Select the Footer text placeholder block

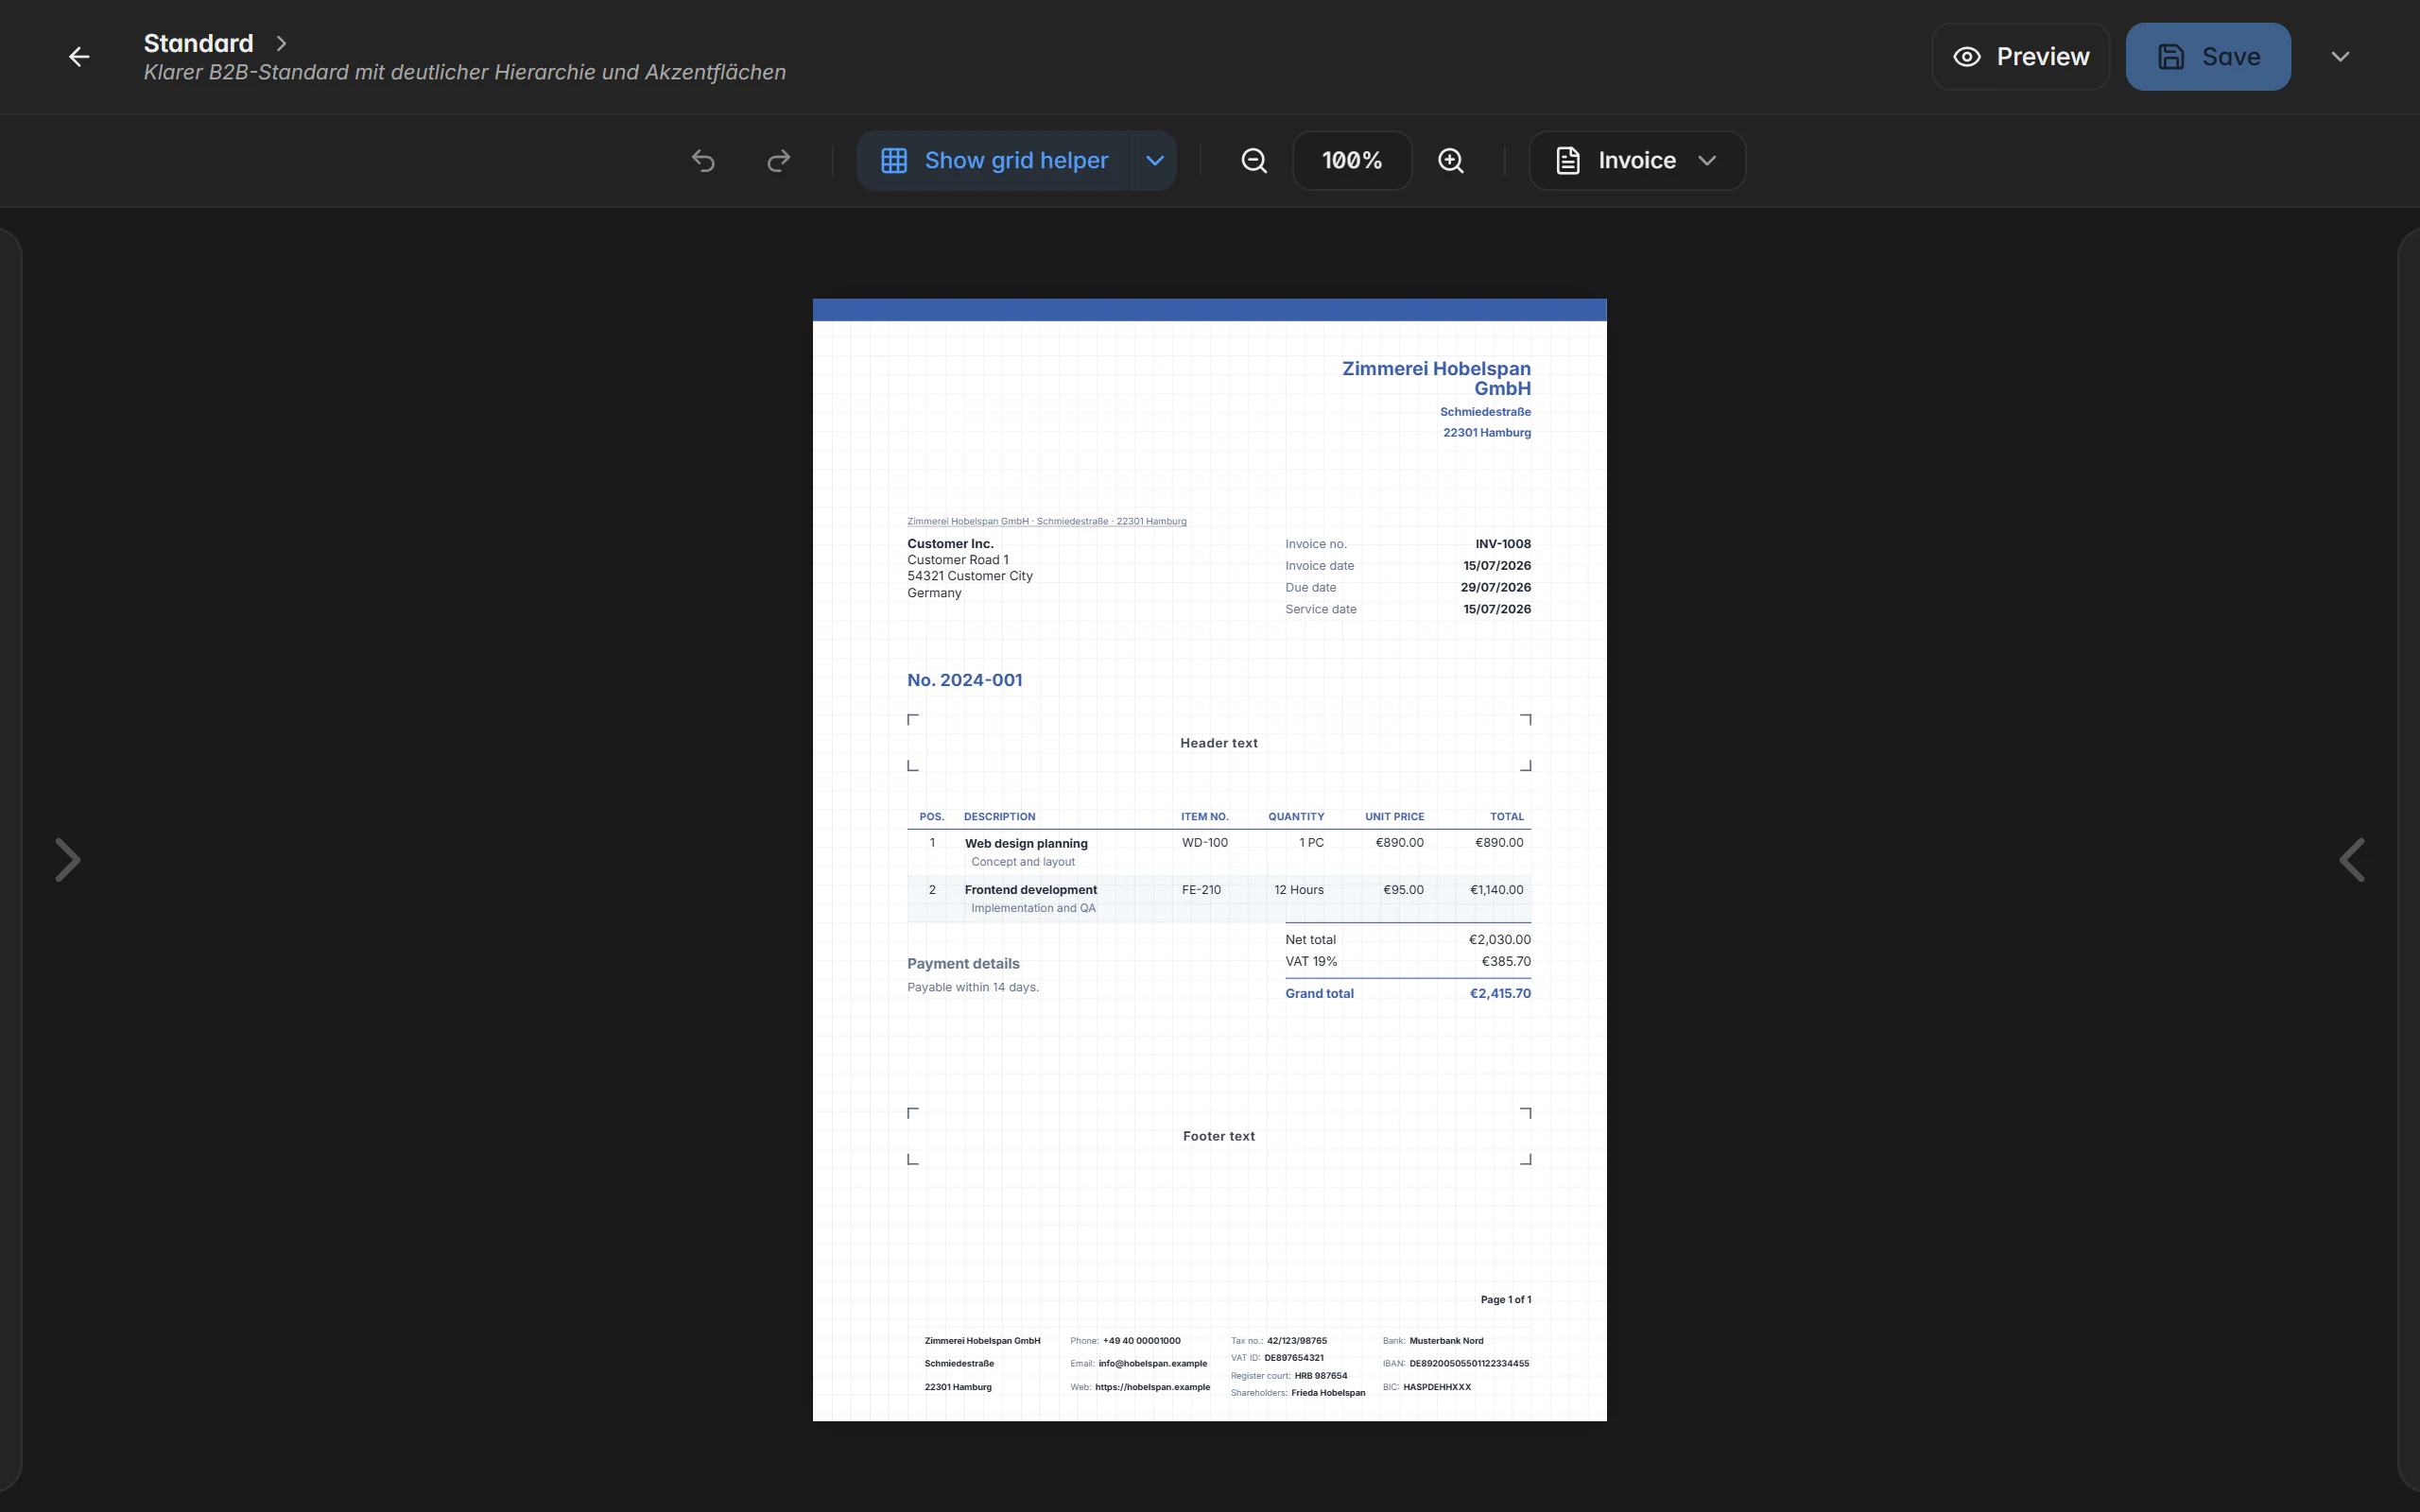1219,1136
